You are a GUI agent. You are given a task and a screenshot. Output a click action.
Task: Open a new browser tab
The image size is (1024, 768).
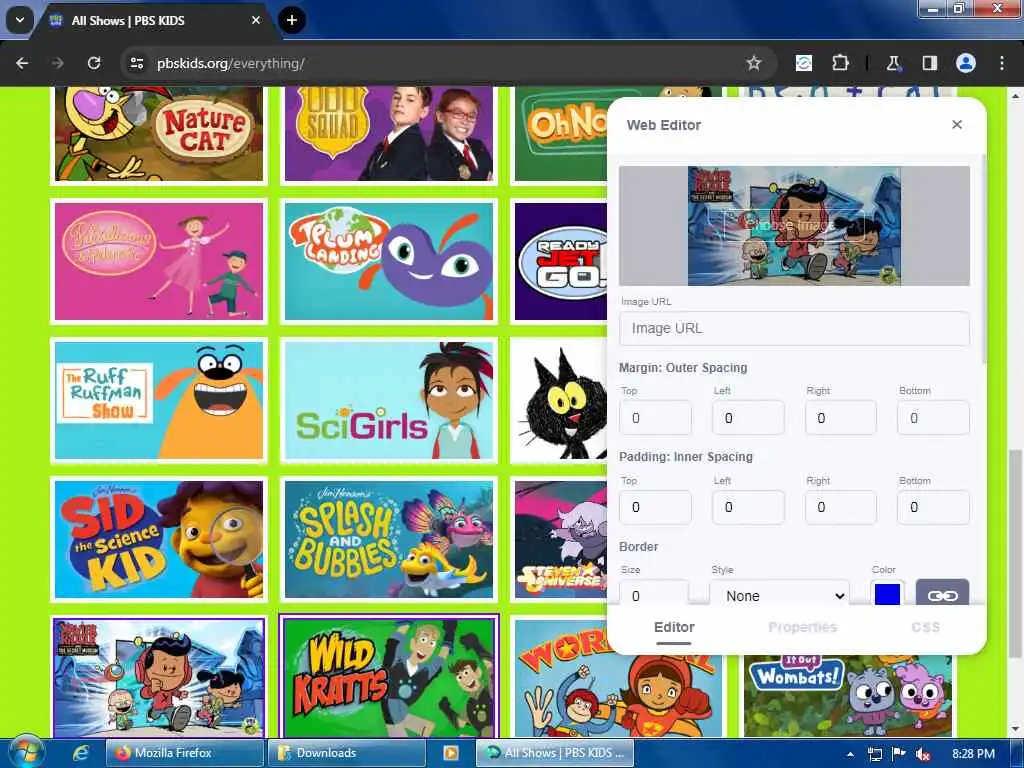point(292,20)
